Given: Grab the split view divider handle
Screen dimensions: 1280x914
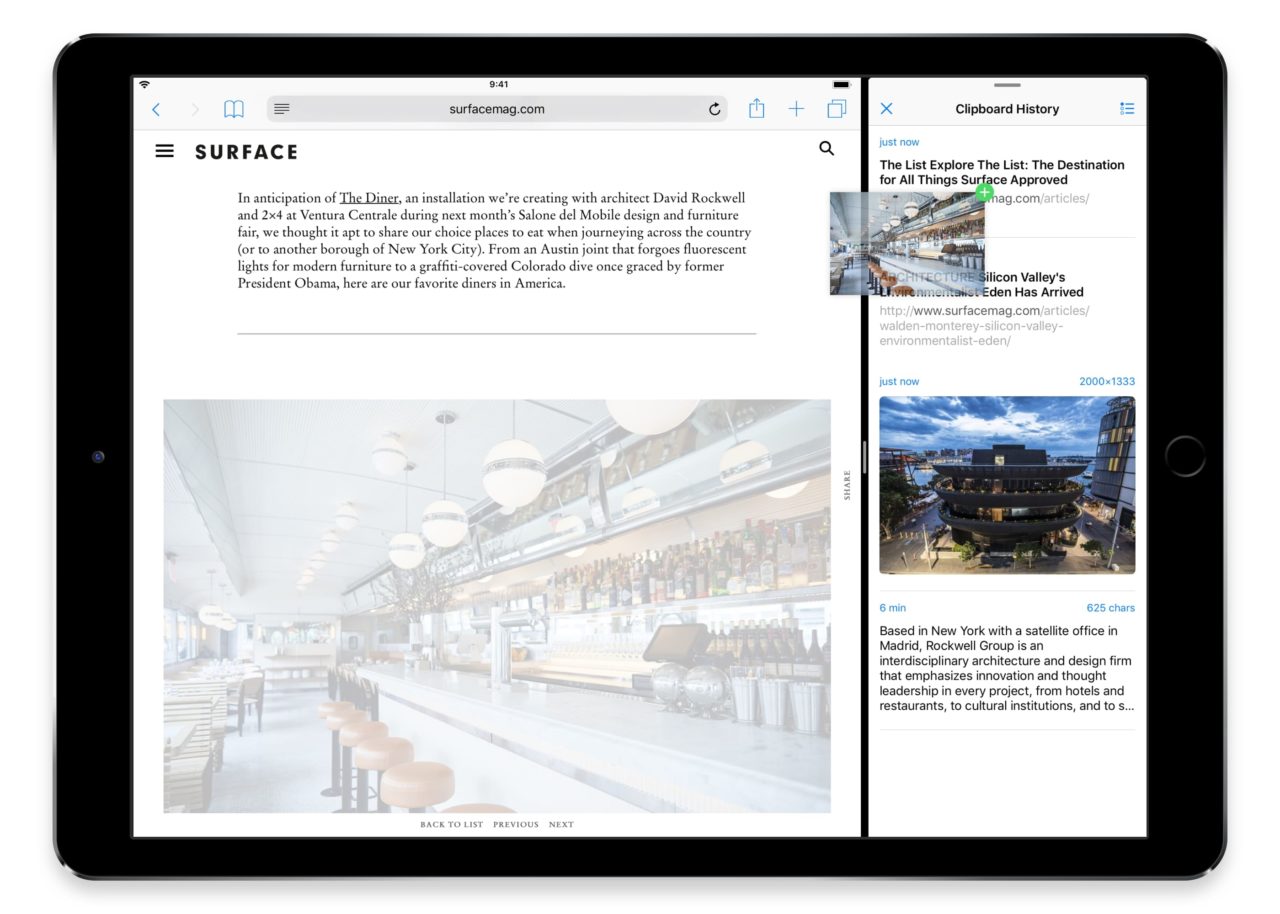Looking at the screenshot, I should click(864, 457).
